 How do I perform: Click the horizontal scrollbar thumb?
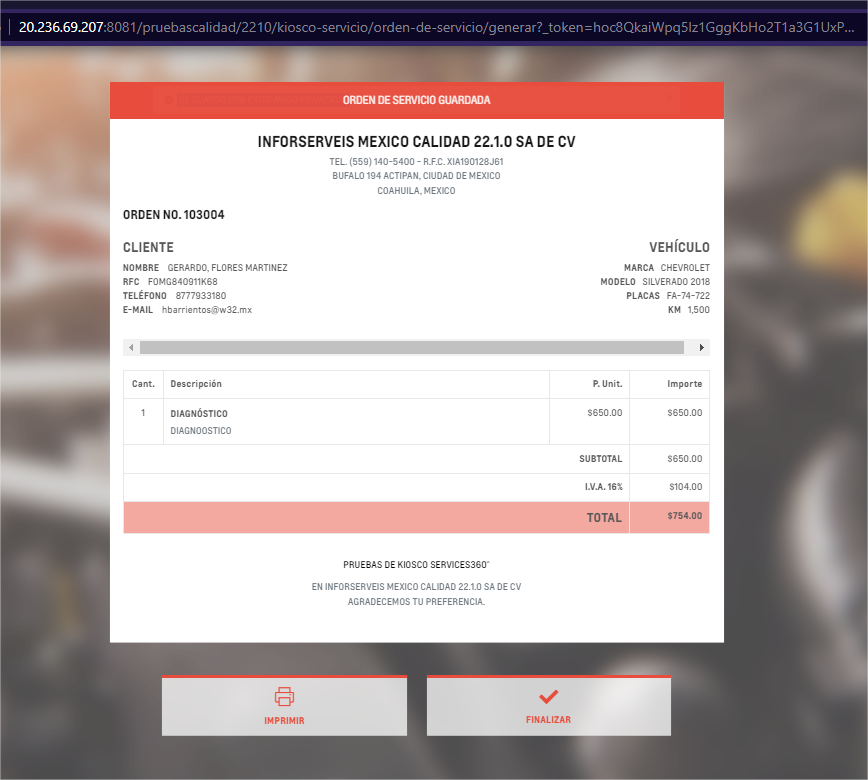coord(411,348)
